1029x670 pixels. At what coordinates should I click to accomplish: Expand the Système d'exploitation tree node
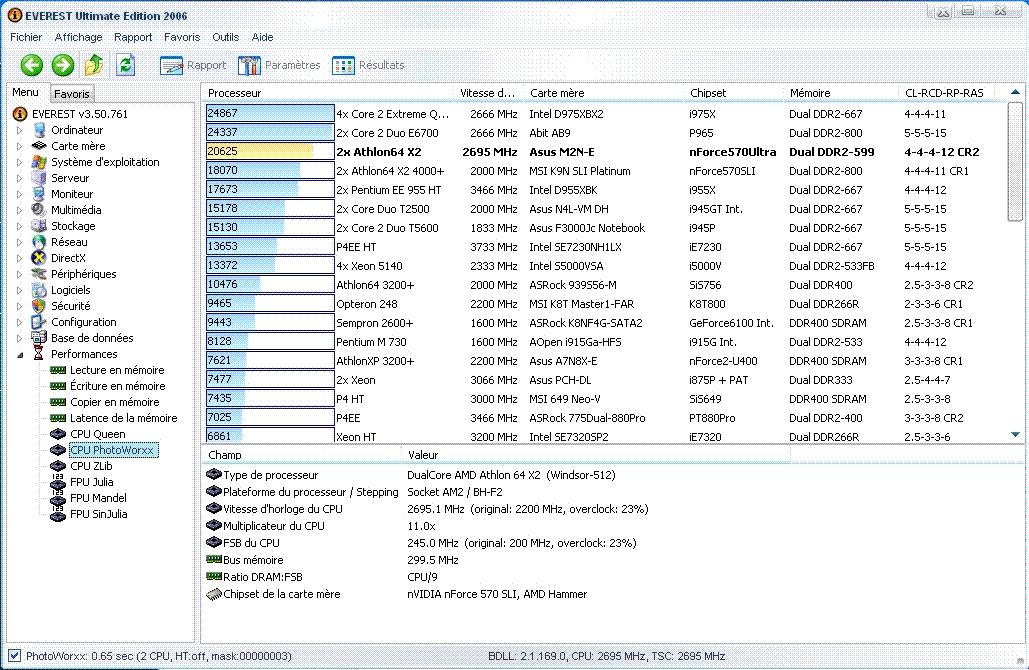[x=20, y=163]
